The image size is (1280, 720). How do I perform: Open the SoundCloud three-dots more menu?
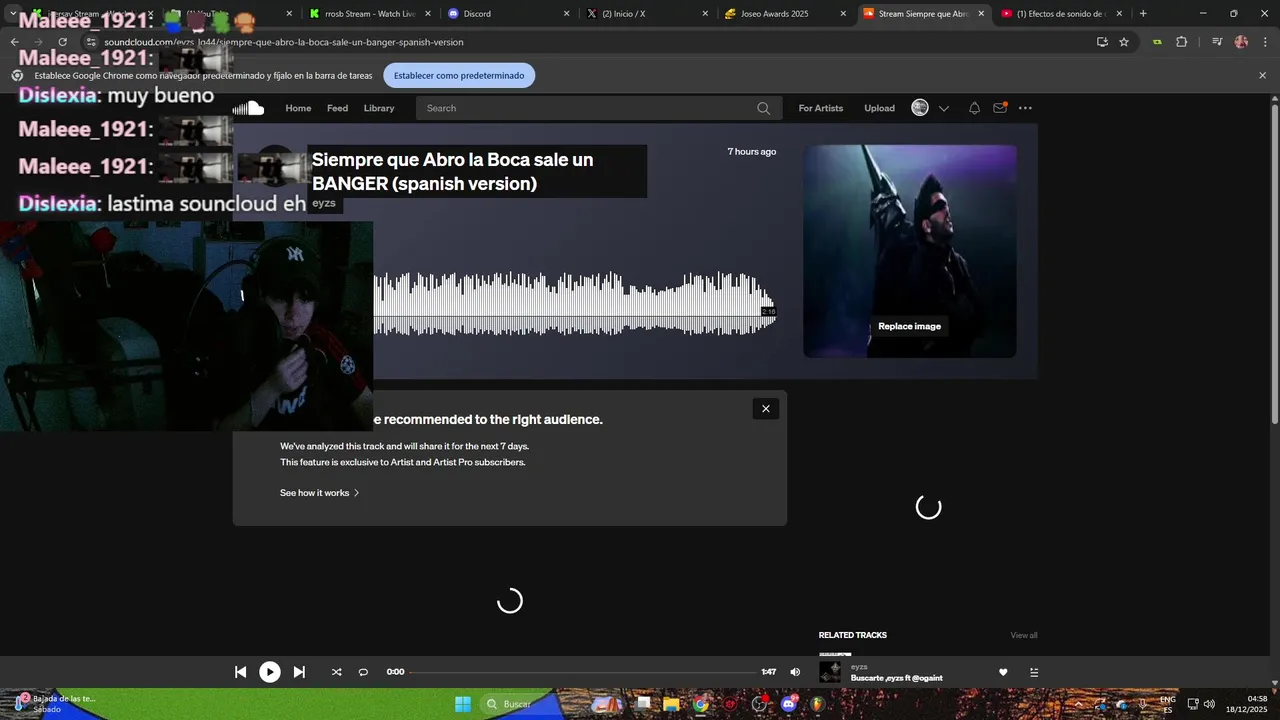pos(1025,108)
